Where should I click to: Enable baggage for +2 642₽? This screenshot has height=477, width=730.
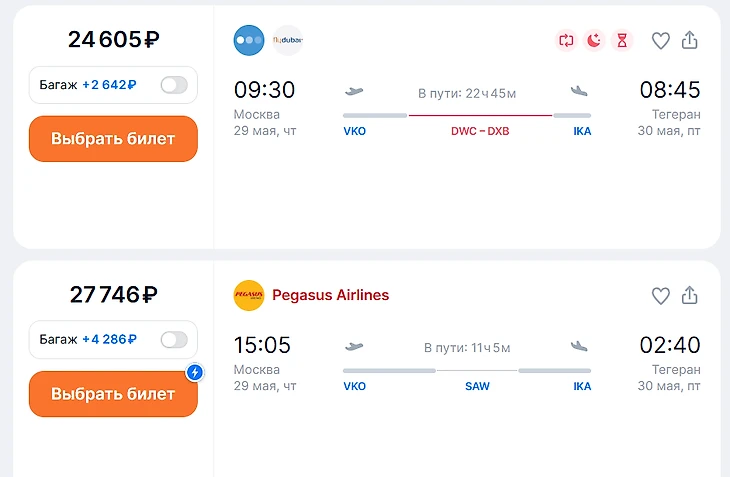174,85
